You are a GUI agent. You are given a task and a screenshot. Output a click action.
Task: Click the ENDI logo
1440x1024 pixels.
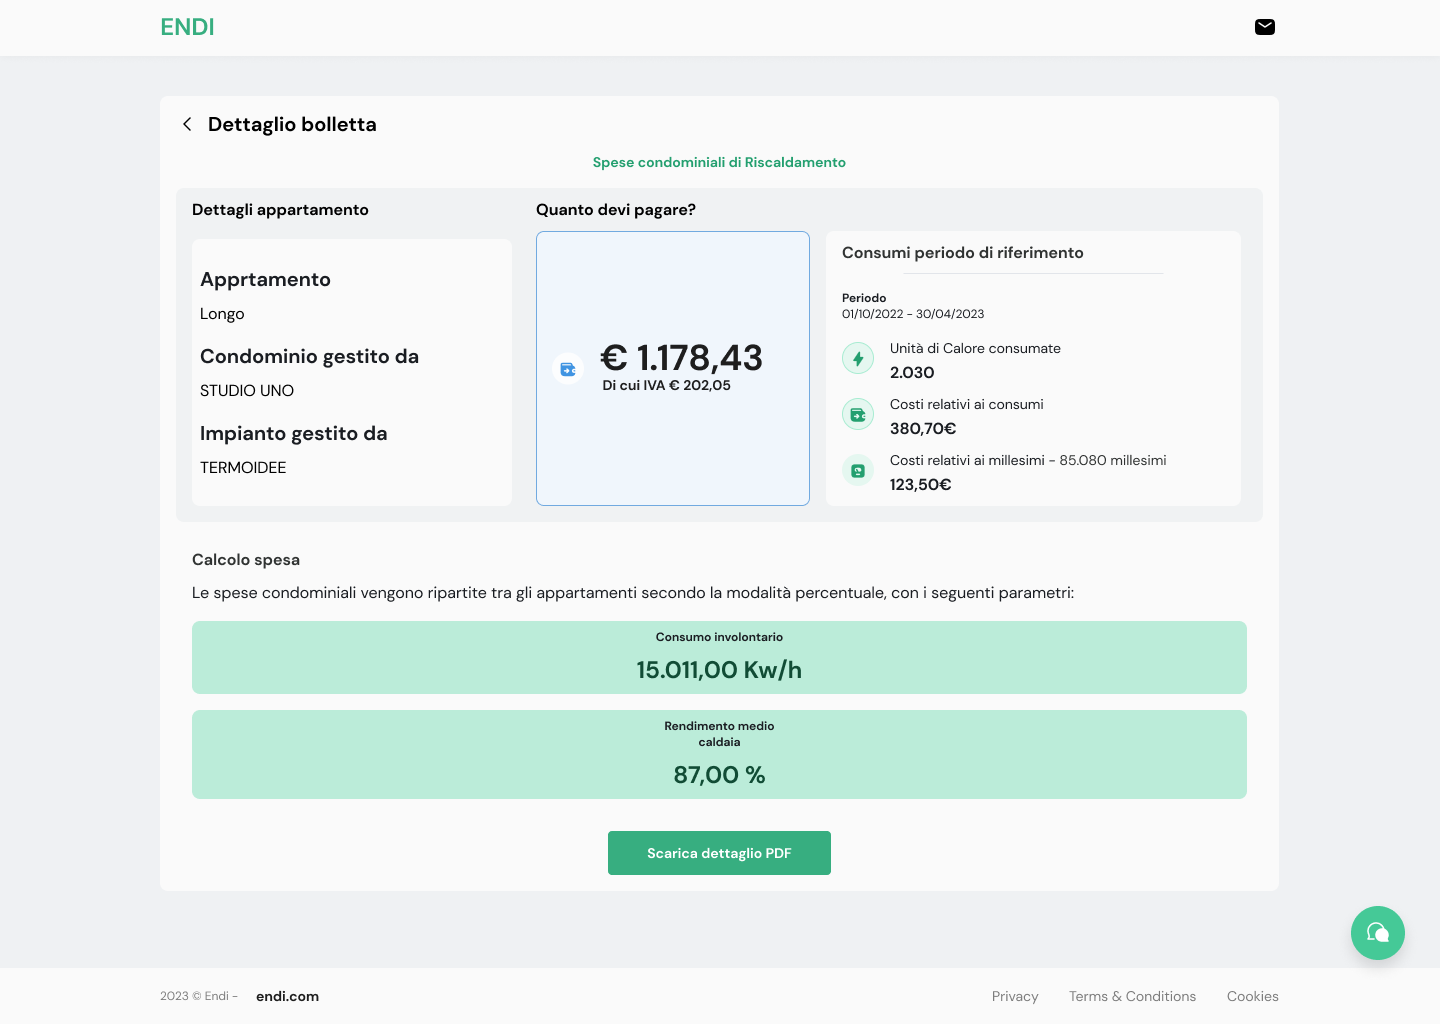pos(188,27)
